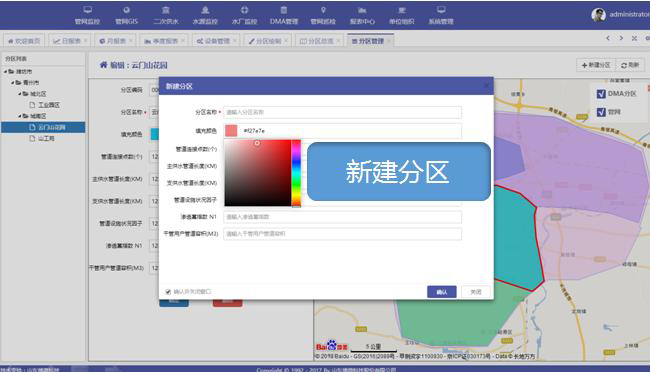
Task: Collapse the 青州市 tree node arrow
Action: pos(12,83)
